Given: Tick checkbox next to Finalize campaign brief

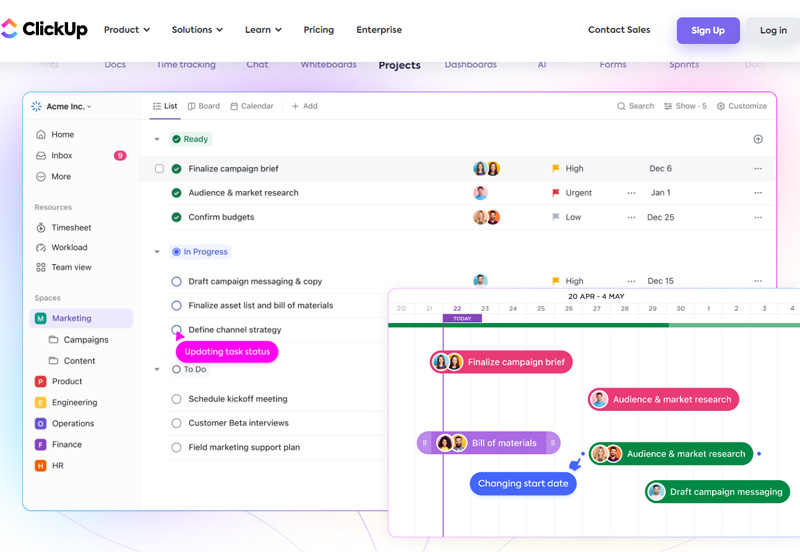Looking at the screenshot, I should coord(159,169).
